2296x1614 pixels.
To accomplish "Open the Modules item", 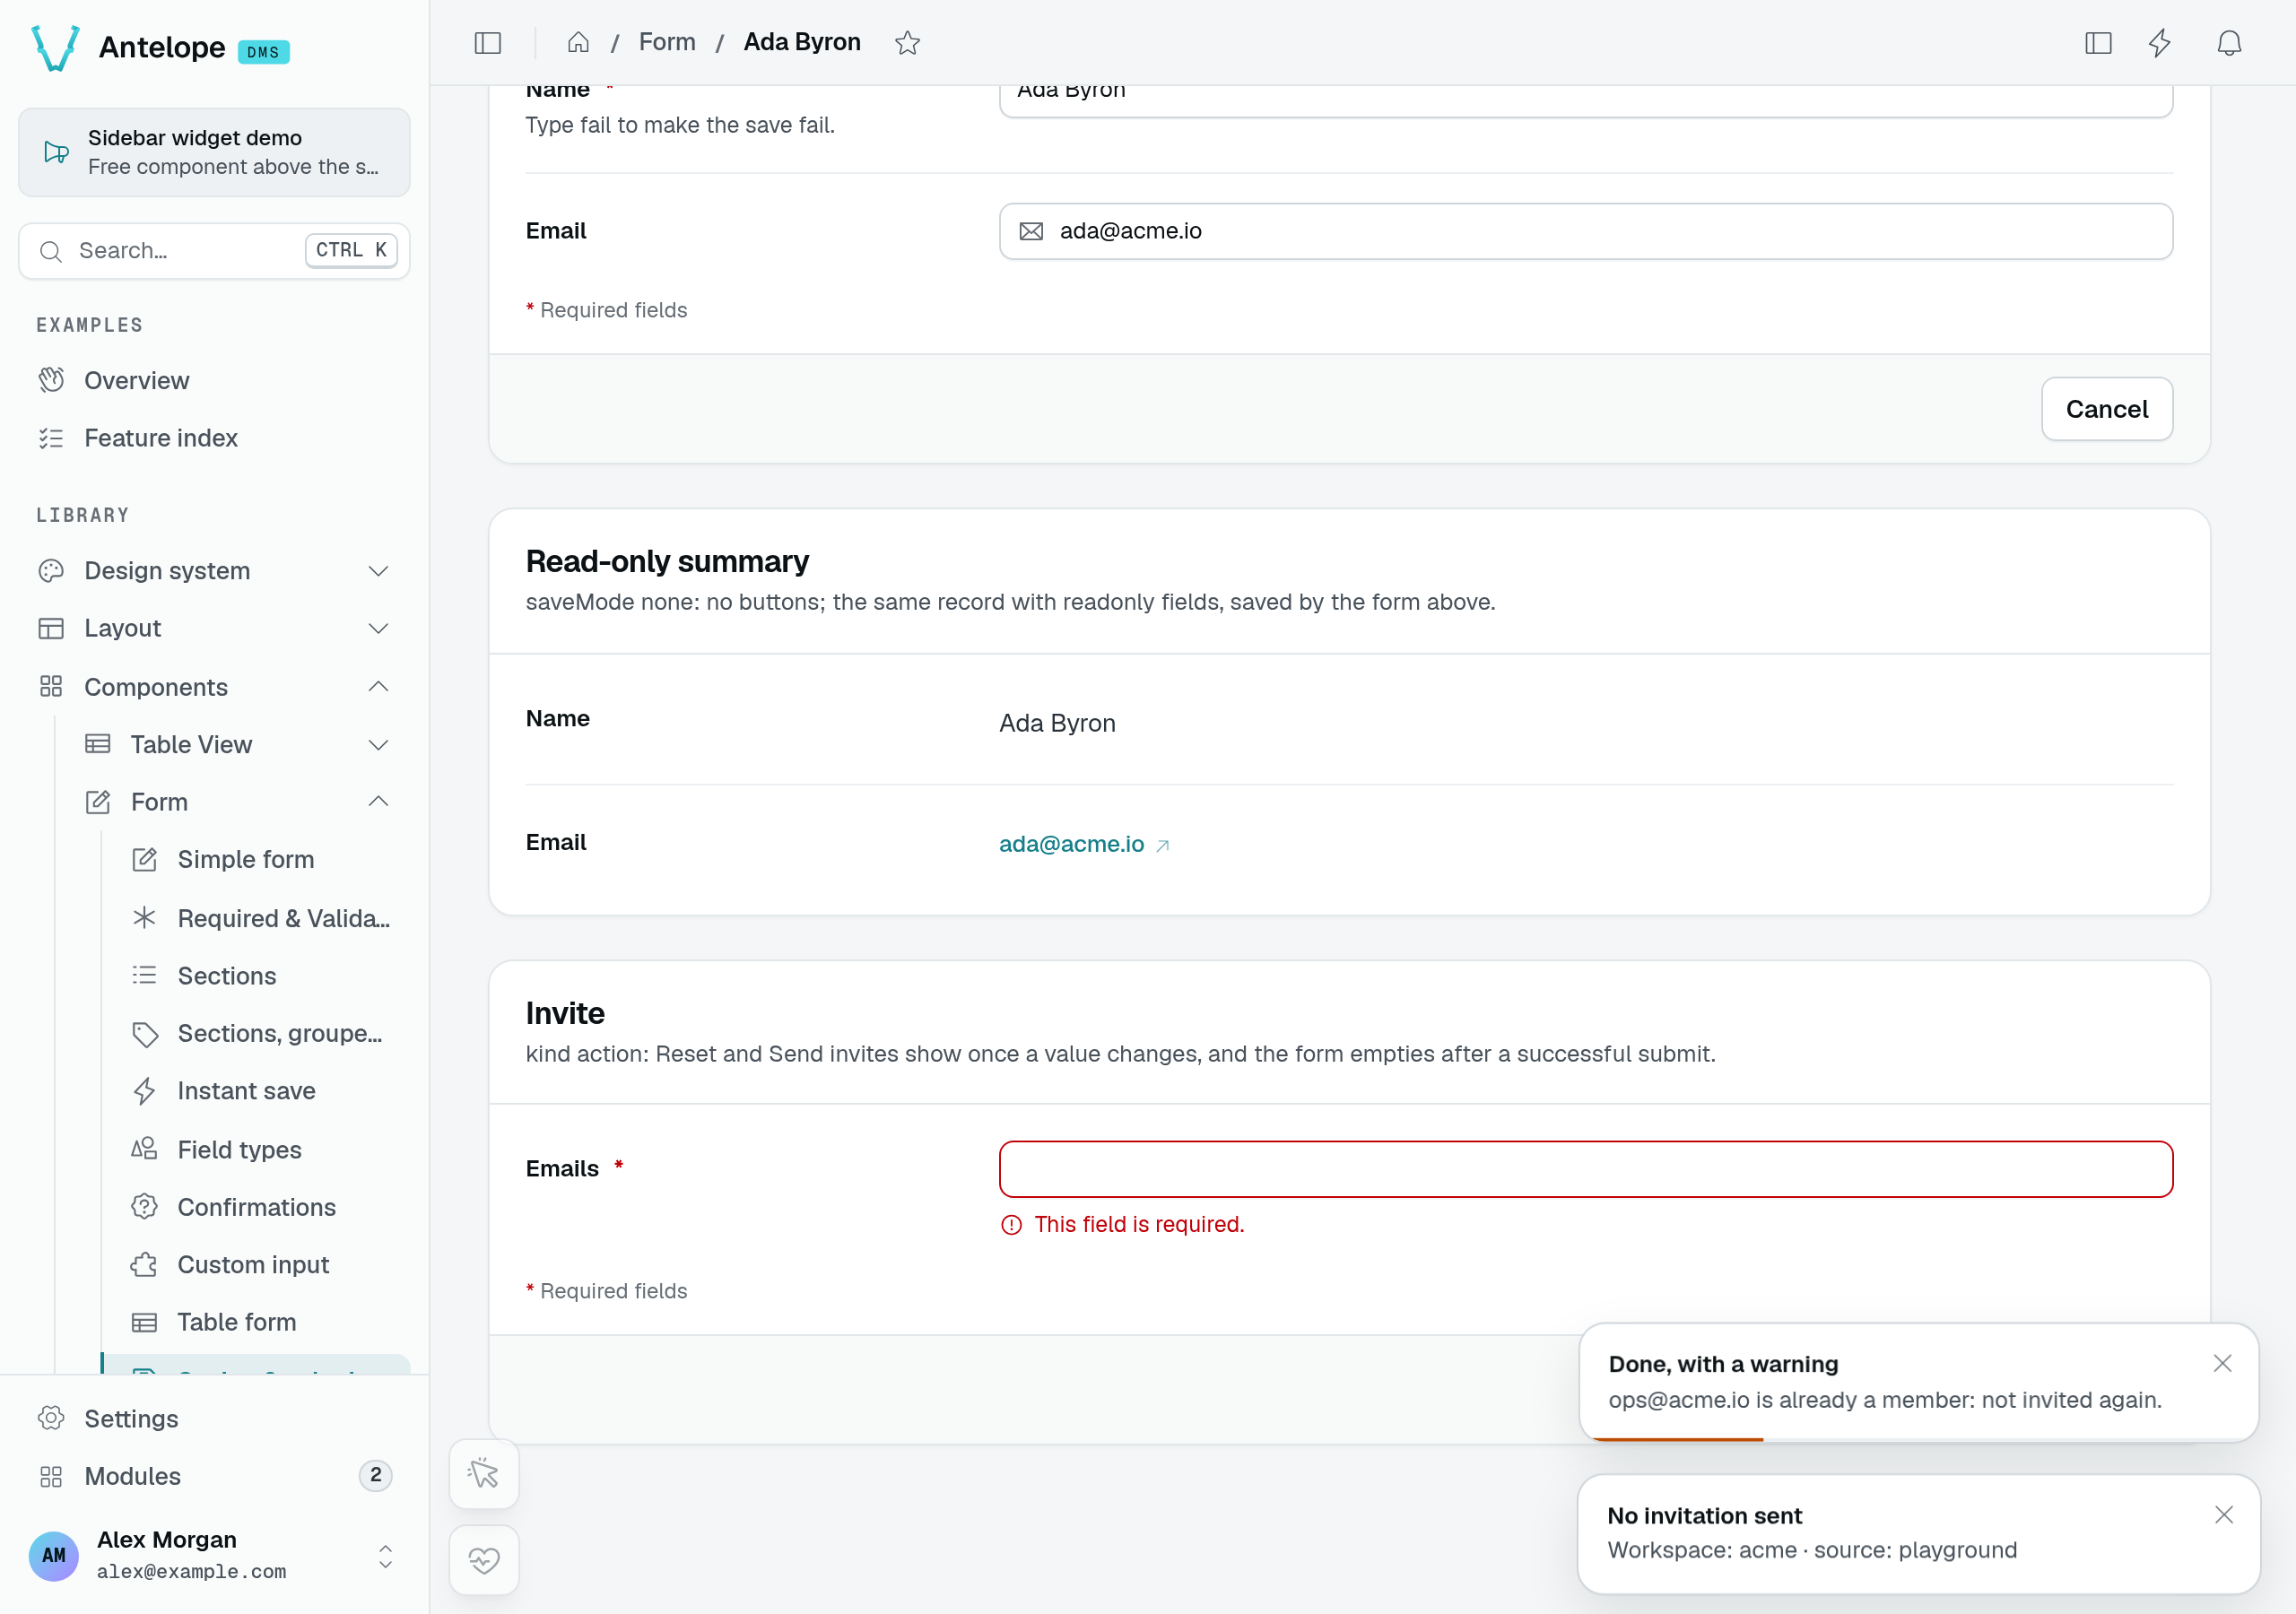I will (214, 1475).
